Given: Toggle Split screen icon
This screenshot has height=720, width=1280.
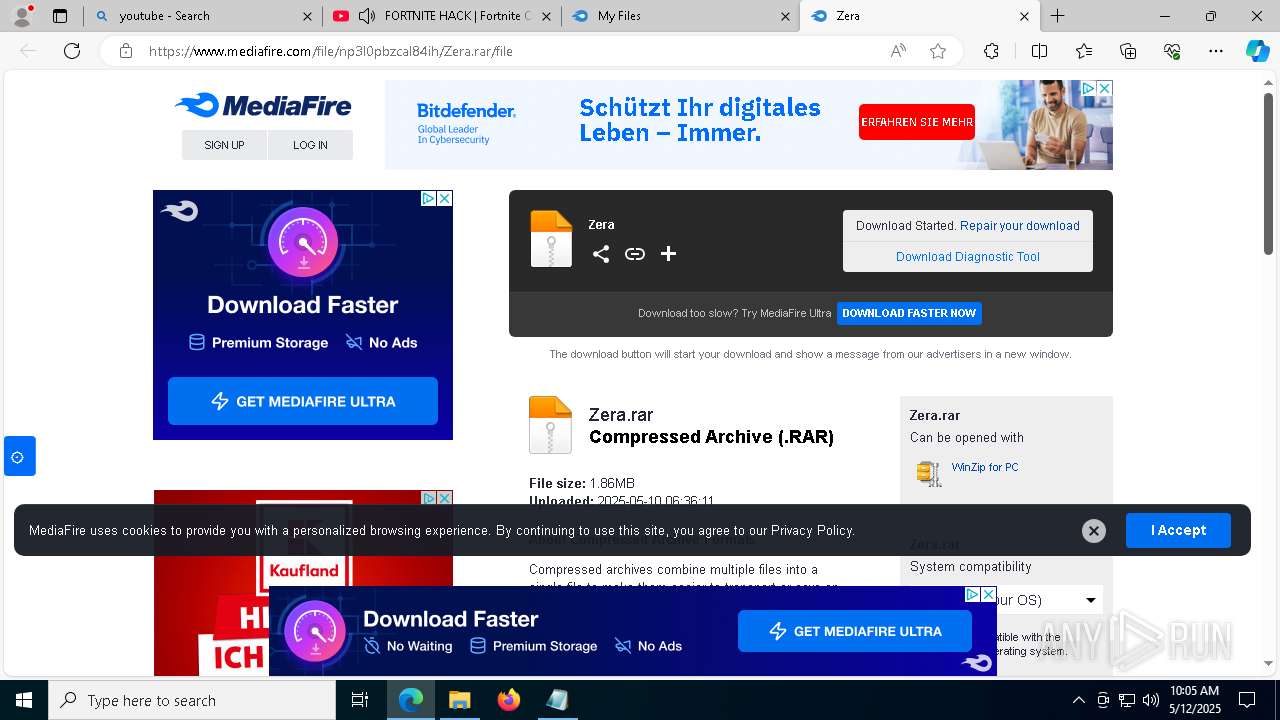Looking at the screenshot, I should click(x=1039, y=51).
